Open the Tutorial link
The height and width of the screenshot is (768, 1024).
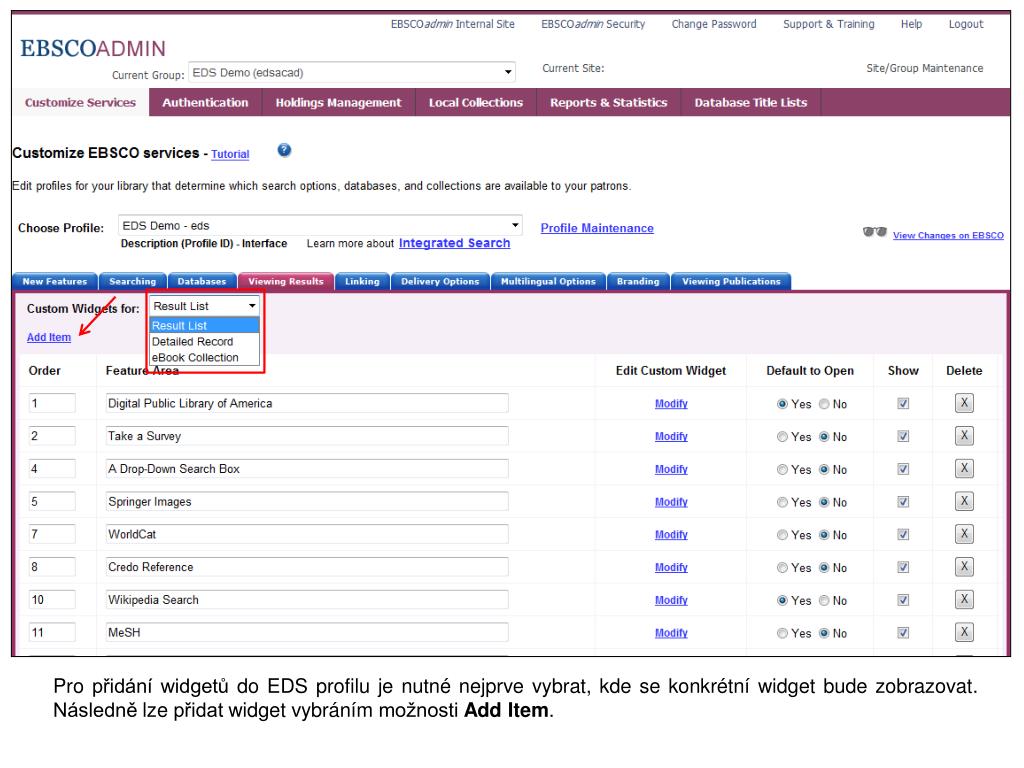click(x=230, y=154)
